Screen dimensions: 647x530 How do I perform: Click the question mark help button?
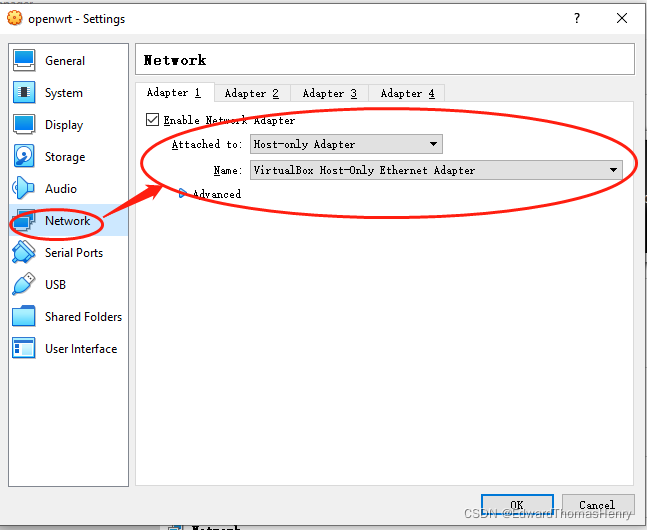[x=577, y=18]
